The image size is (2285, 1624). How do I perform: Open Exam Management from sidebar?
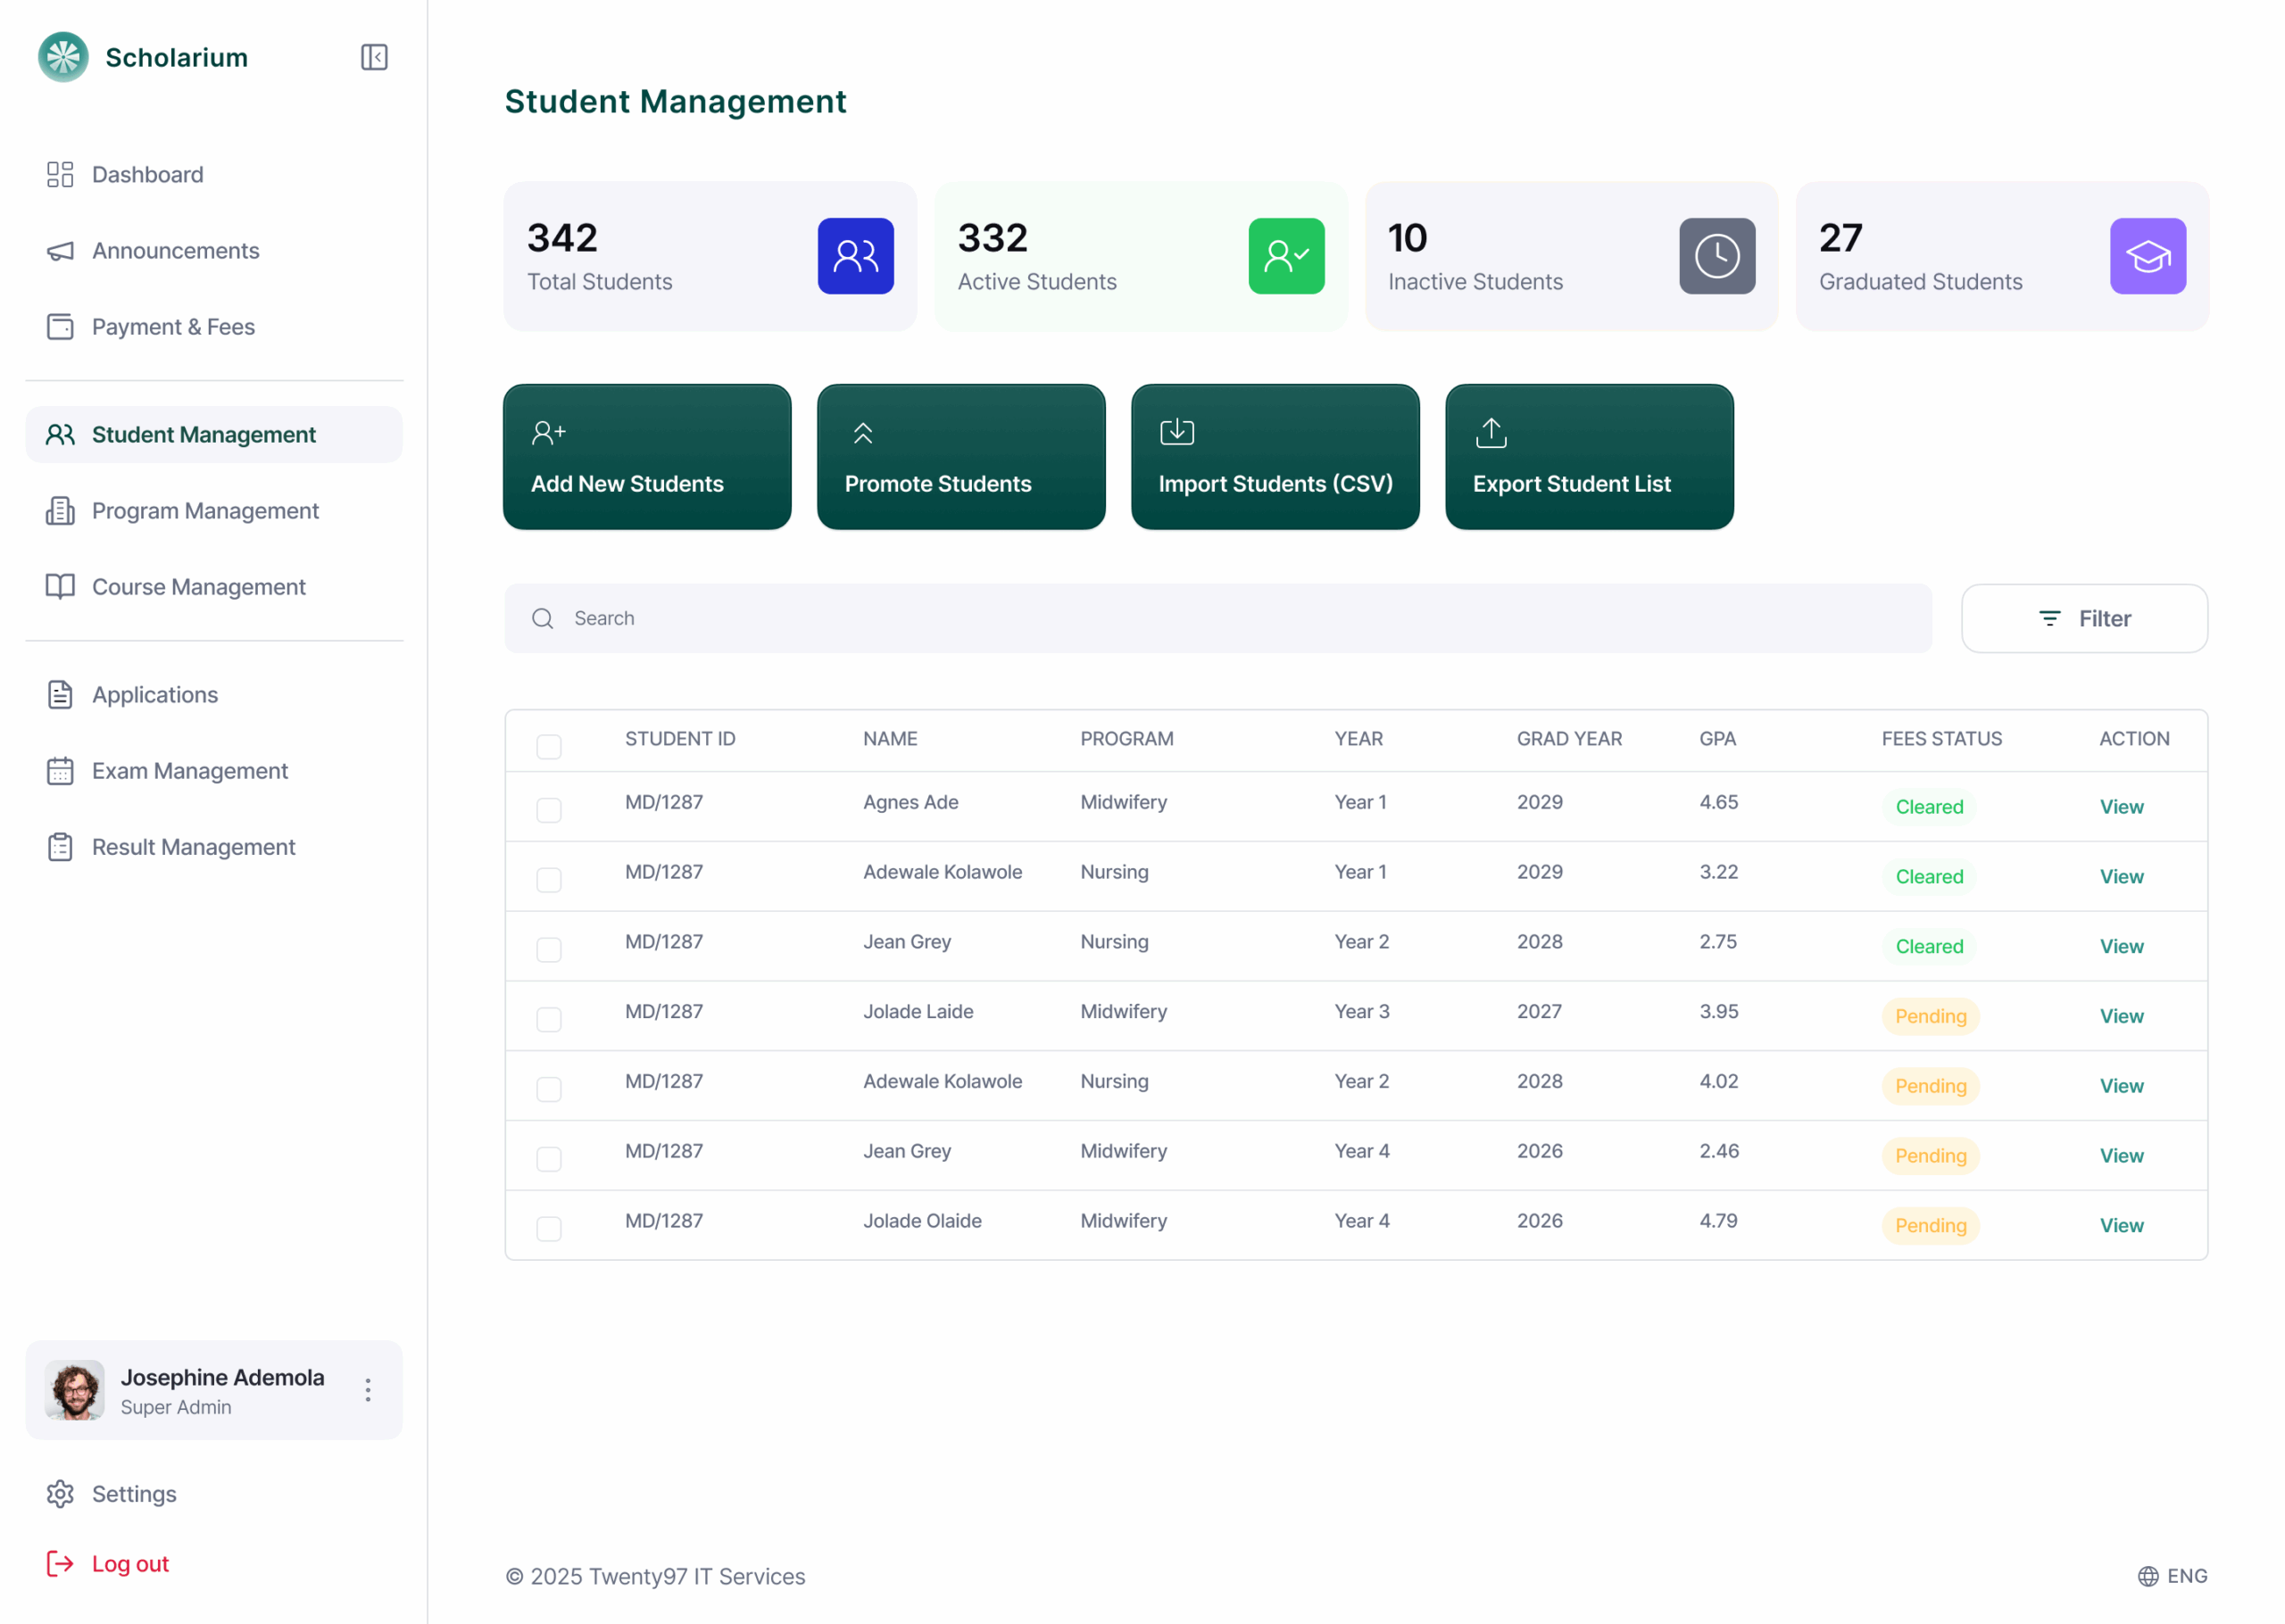pos(189,771)
